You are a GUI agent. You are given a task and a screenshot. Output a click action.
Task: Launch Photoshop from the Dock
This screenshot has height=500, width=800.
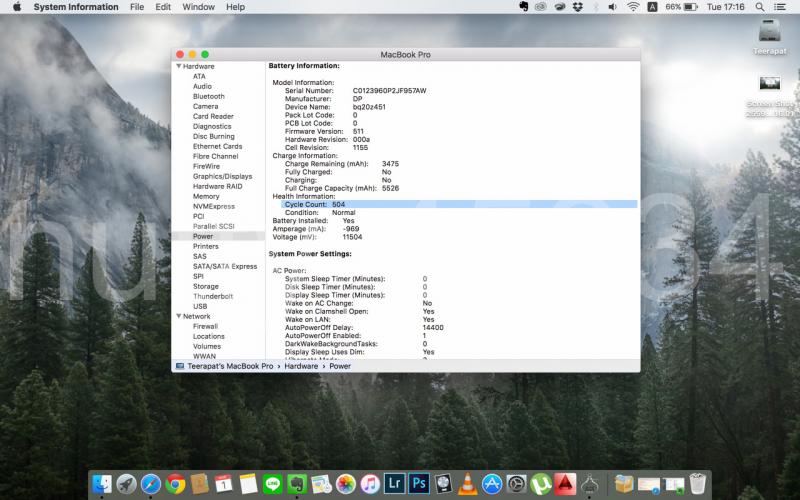click(420, 484)
